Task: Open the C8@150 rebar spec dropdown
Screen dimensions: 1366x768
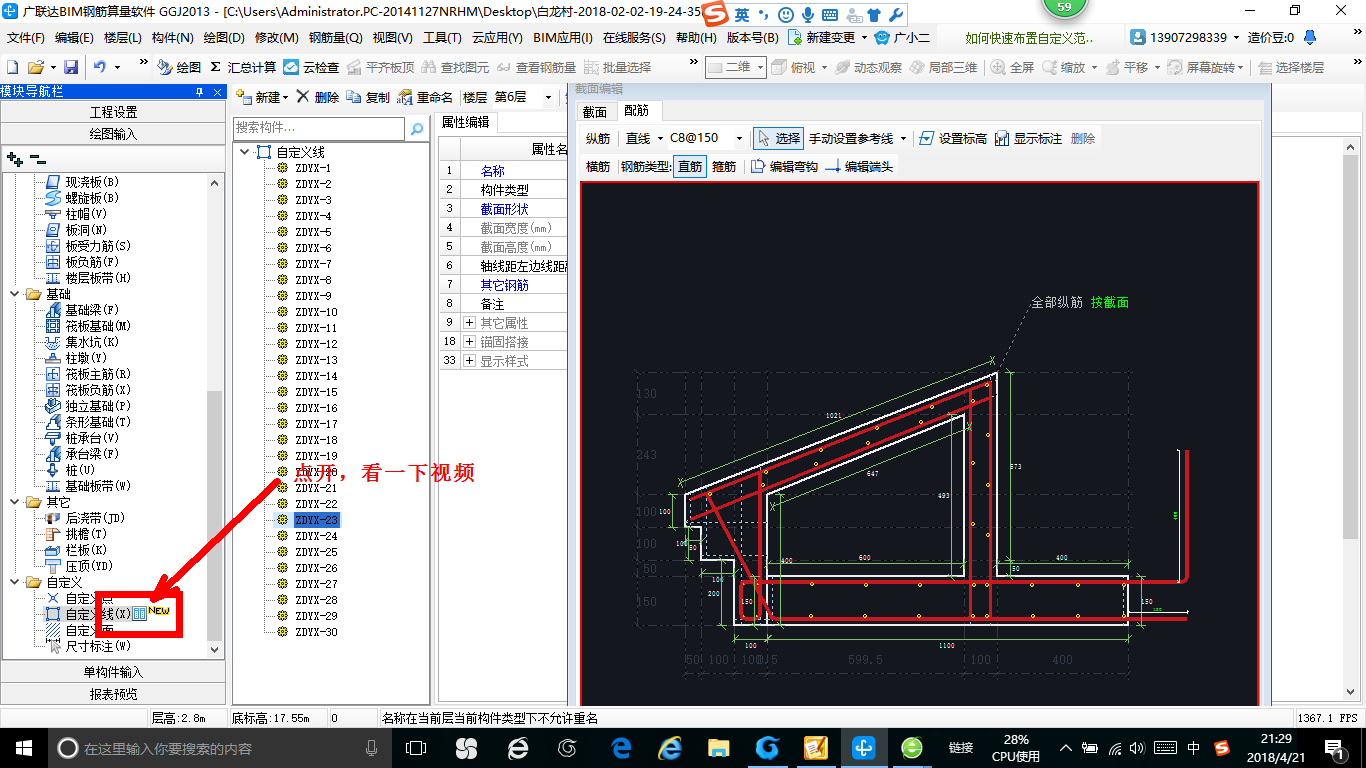Action: (x=739, y=139)
